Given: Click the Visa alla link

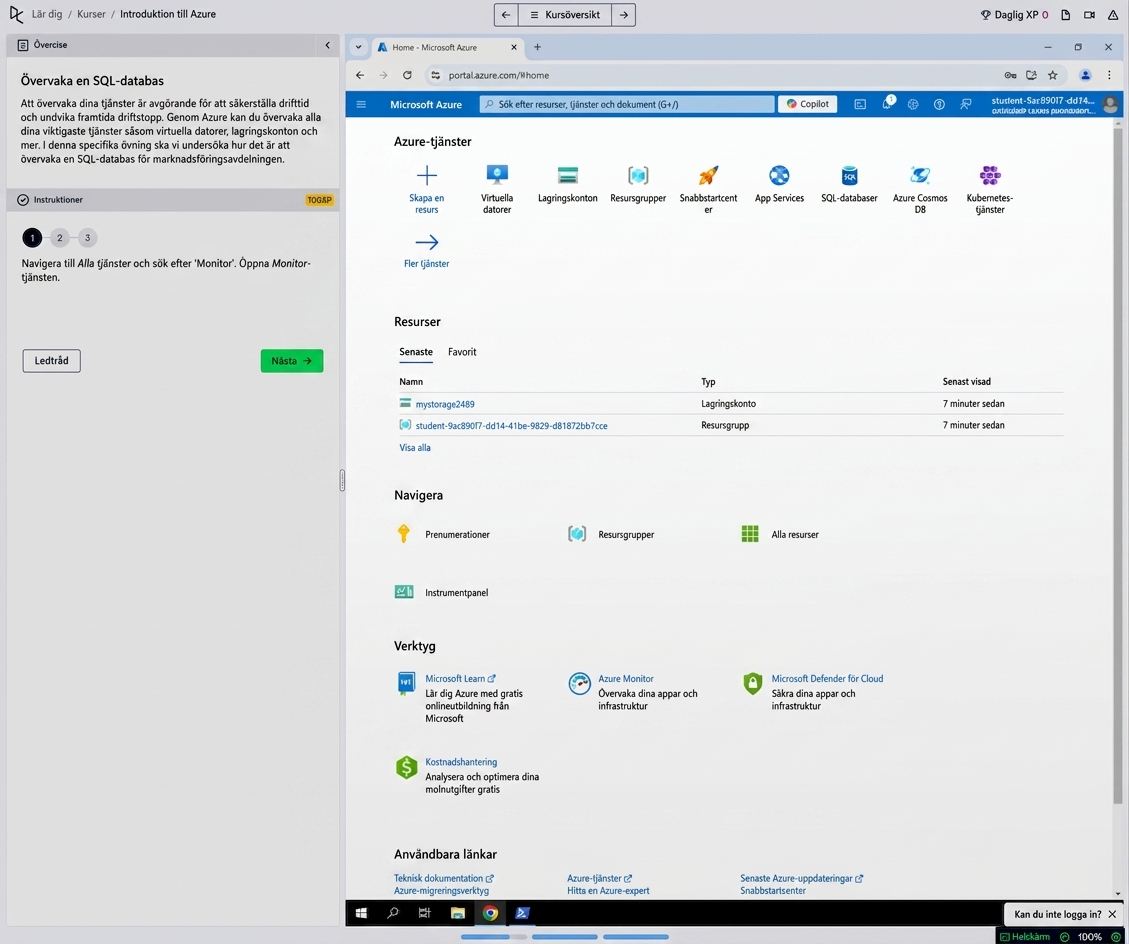Looking at the screenshot, I should coord(415,447).
